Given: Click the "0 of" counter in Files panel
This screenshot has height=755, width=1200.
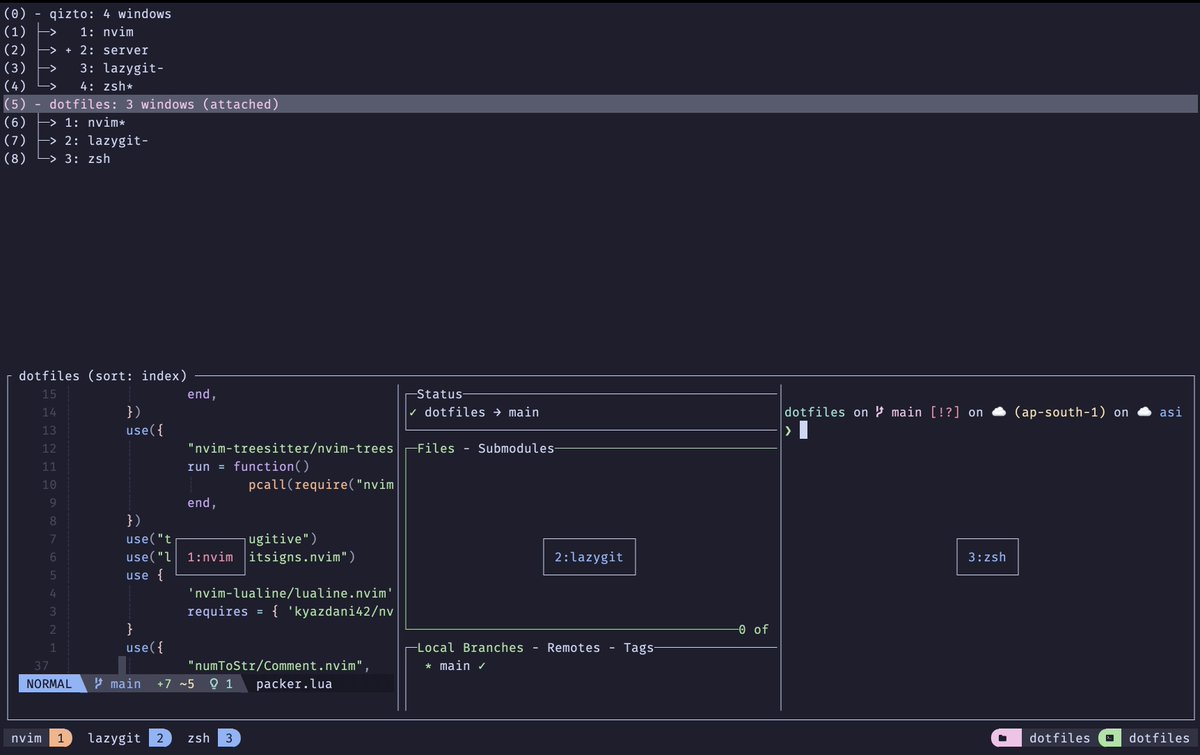Looking at the screenshot, I should coord(754,630).
